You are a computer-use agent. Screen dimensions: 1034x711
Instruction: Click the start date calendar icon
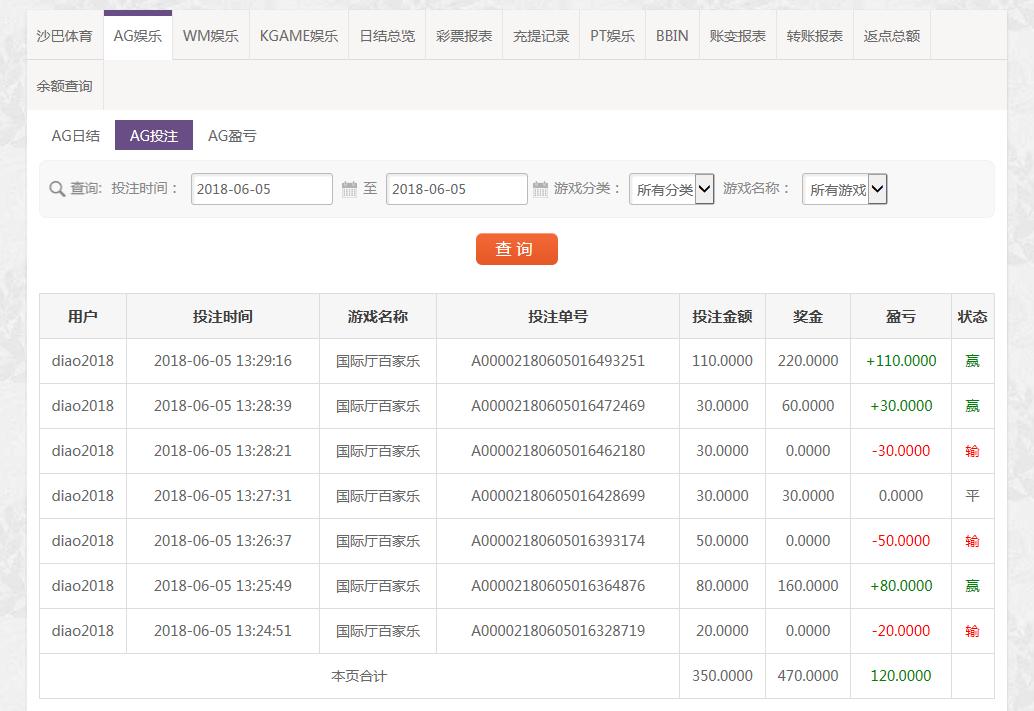point(349,189)
